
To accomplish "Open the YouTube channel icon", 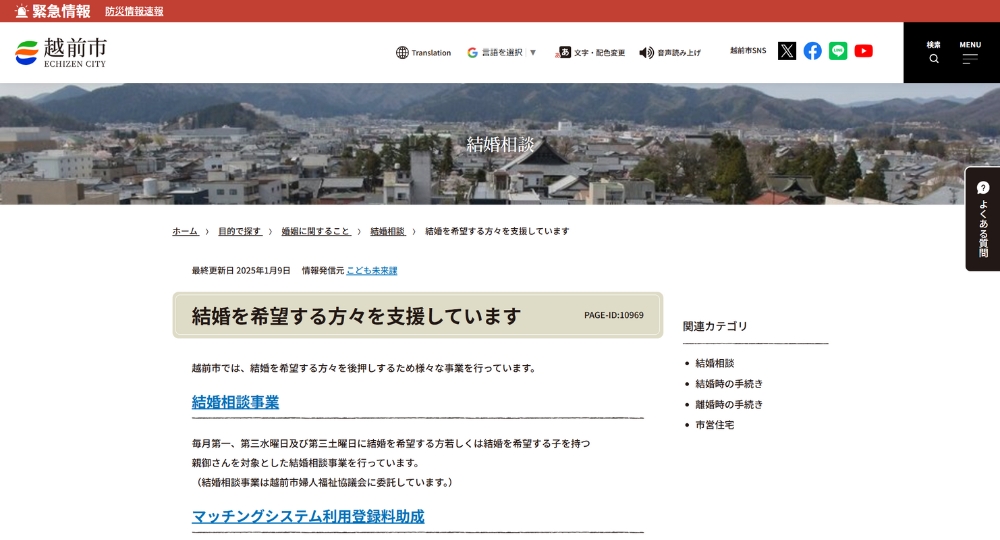I will 864,51.
